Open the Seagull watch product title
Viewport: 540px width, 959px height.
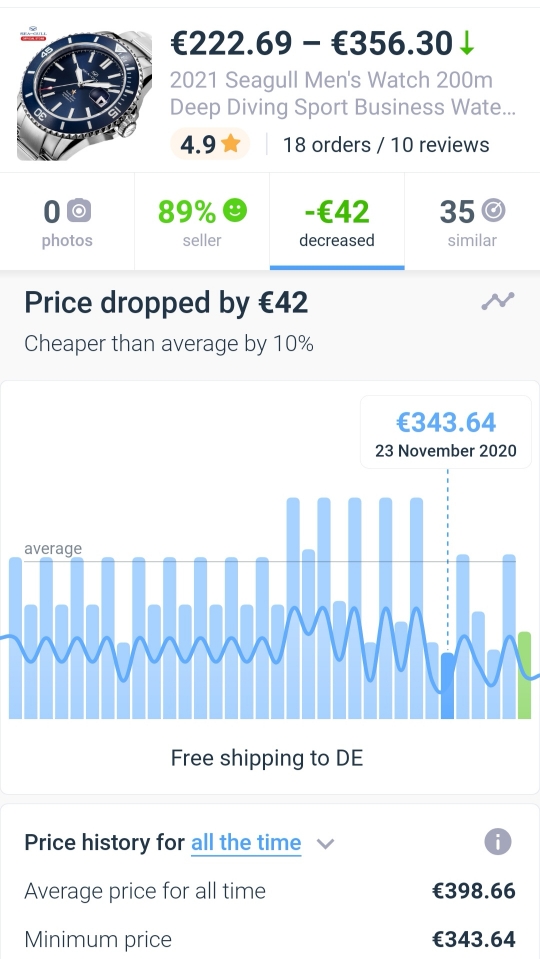(342, 94)
